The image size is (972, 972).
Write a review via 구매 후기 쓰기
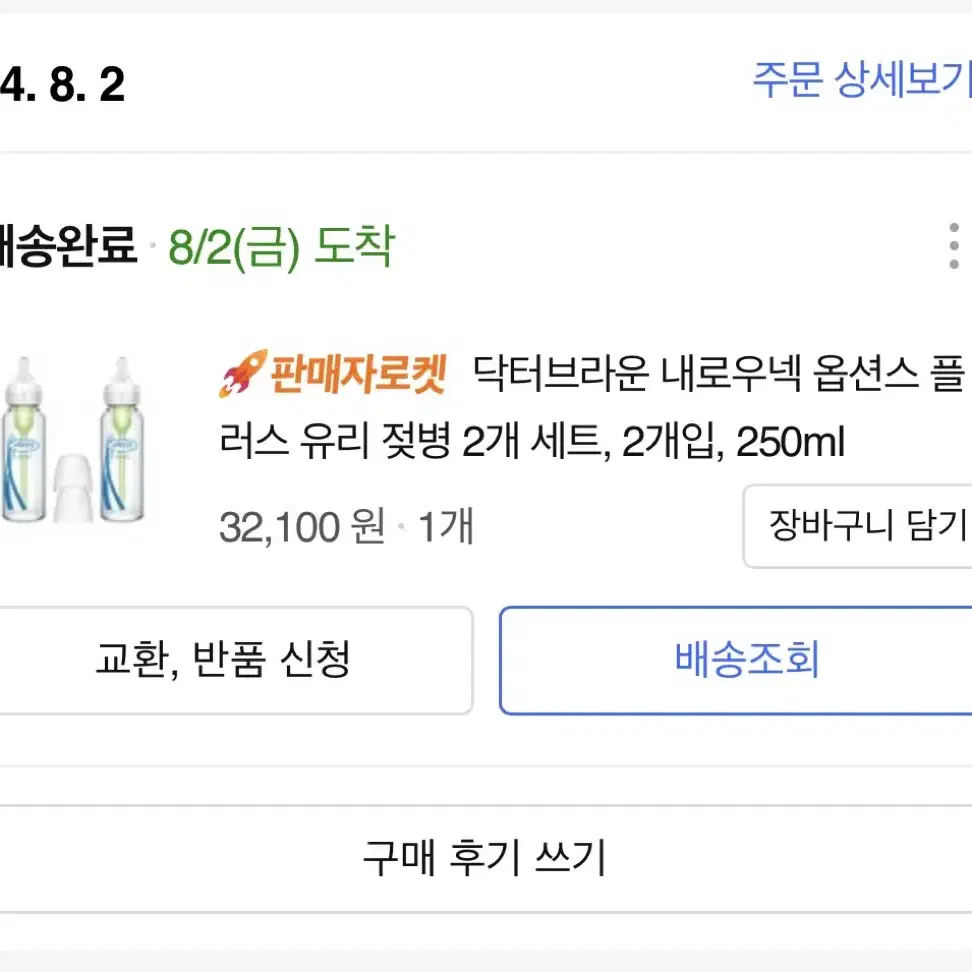point(485,857)
